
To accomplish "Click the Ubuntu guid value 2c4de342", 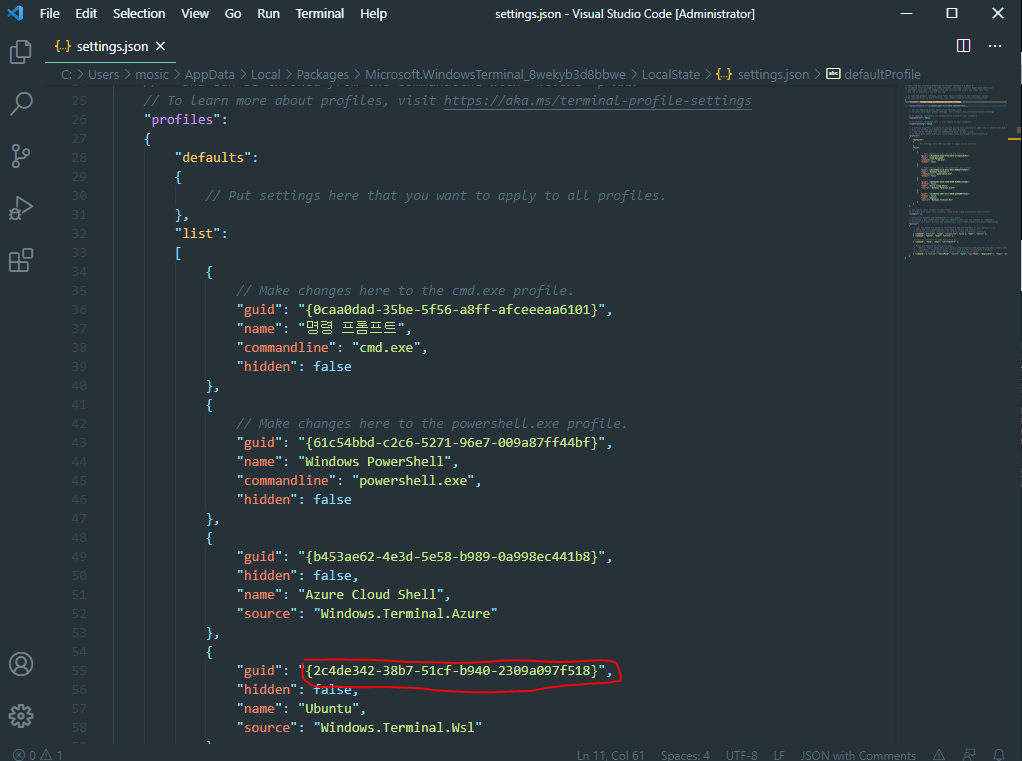I will 452,670.
